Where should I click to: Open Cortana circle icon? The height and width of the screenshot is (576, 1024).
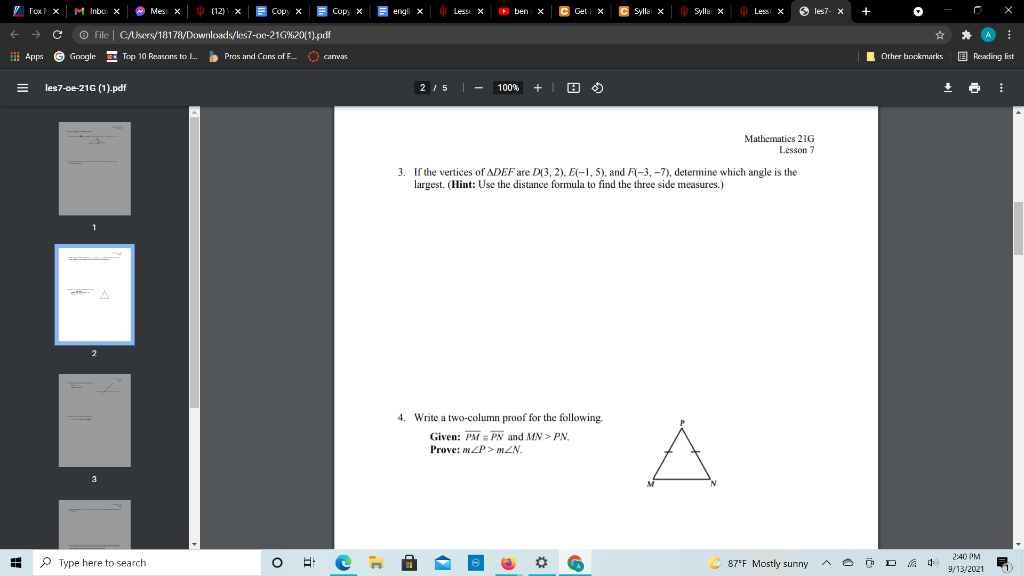click(277, 562)
